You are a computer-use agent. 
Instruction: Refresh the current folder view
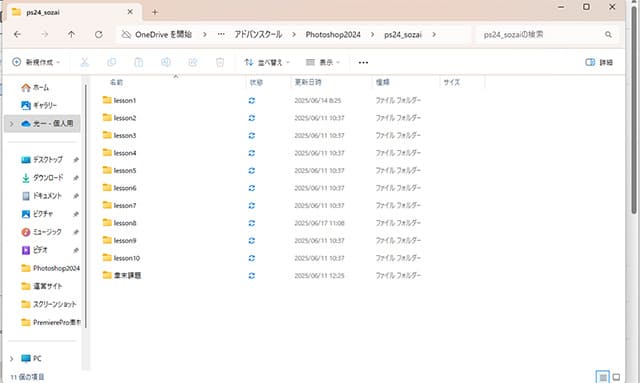coord(99,35)
